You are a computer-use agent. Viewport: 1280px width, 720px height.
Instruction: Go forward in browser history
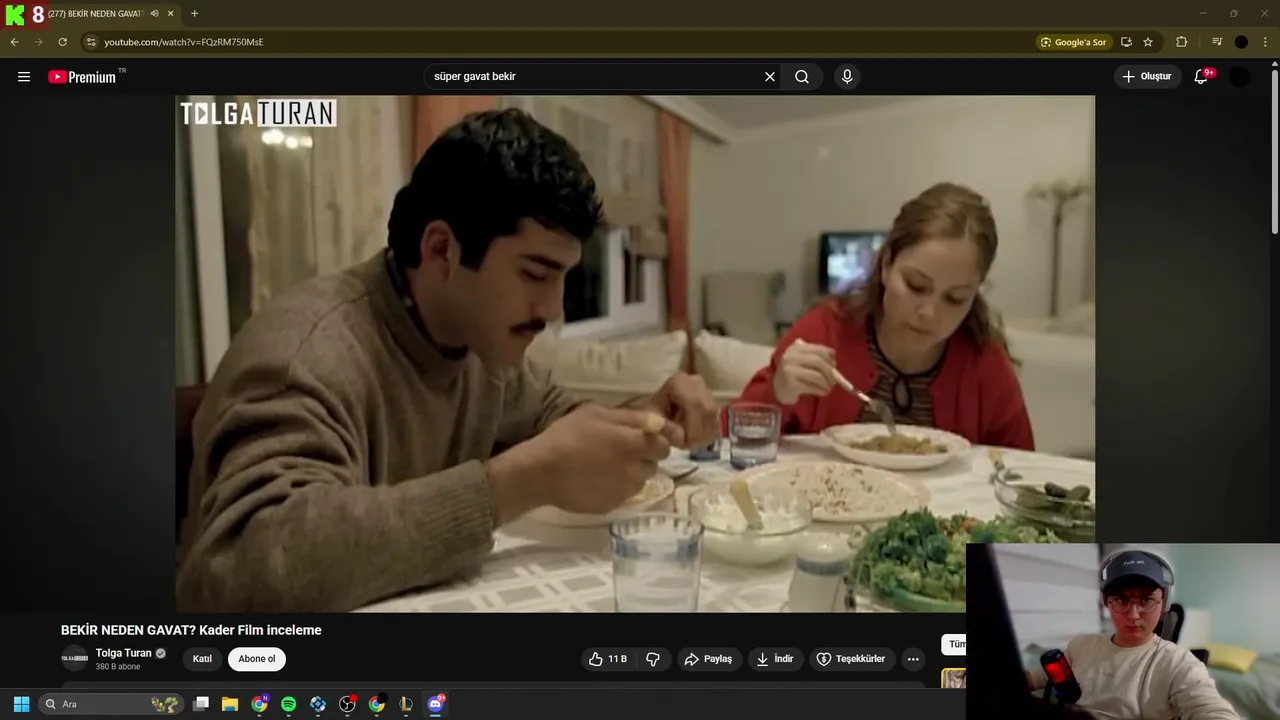coord(39,42)
